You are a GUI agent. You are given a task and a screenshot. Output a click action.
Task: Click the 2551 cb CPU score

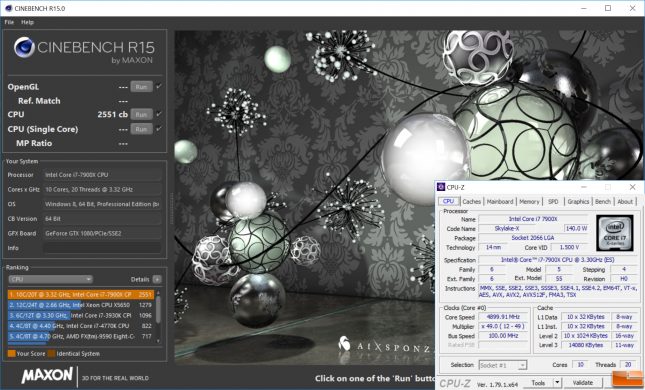(x=113, y=114)
